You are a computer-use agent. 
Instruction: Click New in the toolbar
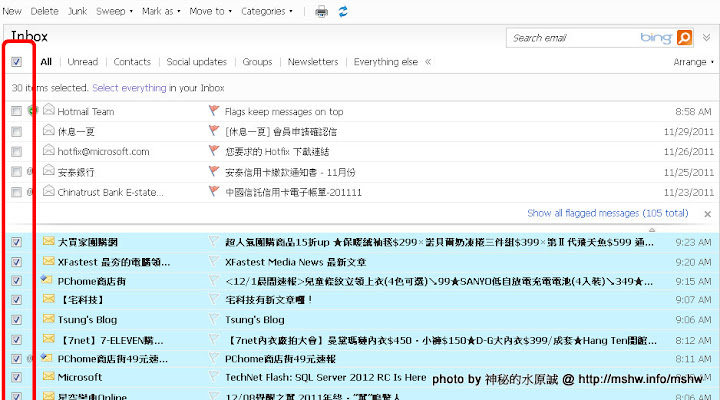[x=12, y=11]
